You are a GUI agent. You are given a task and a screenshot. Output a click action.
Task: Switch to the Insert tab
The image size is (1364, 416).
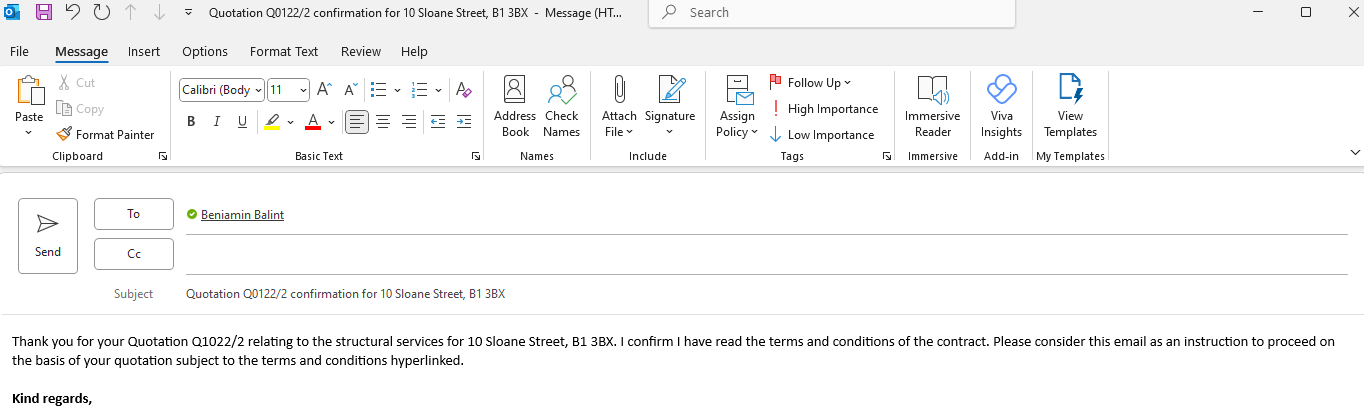pyautogui.click(x=144, y=51)
